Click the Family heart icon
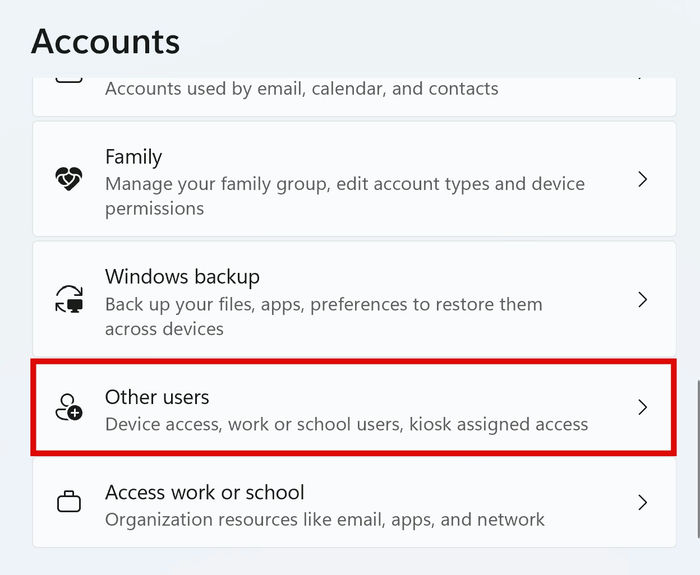Screen dimensions: 700x575 [x=68, y=179]
